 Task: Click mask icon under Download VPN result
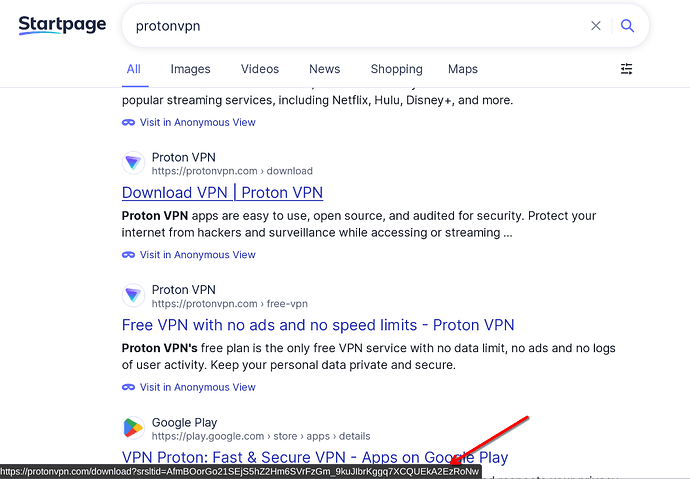click(x=128, y=255)
